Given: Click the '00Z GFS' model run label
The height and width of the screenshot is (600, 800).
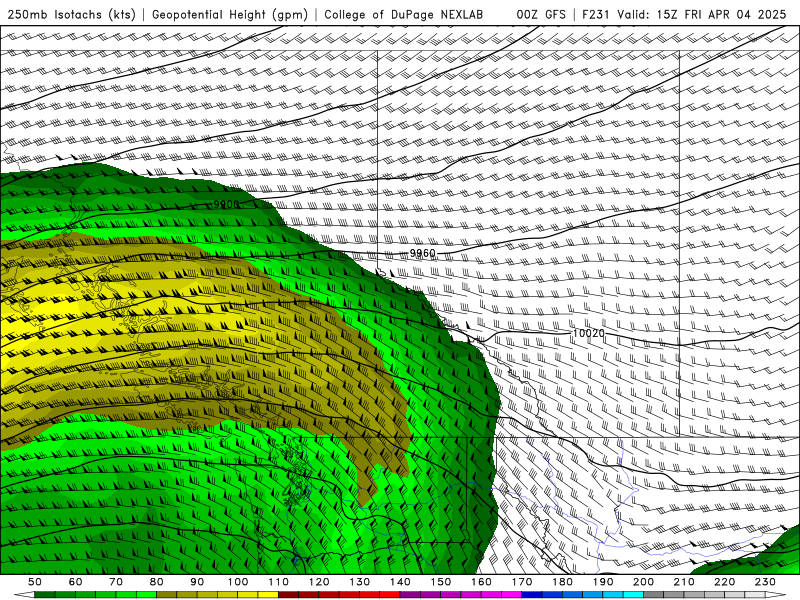Looking at the screenshot, I should pos(541,14).
